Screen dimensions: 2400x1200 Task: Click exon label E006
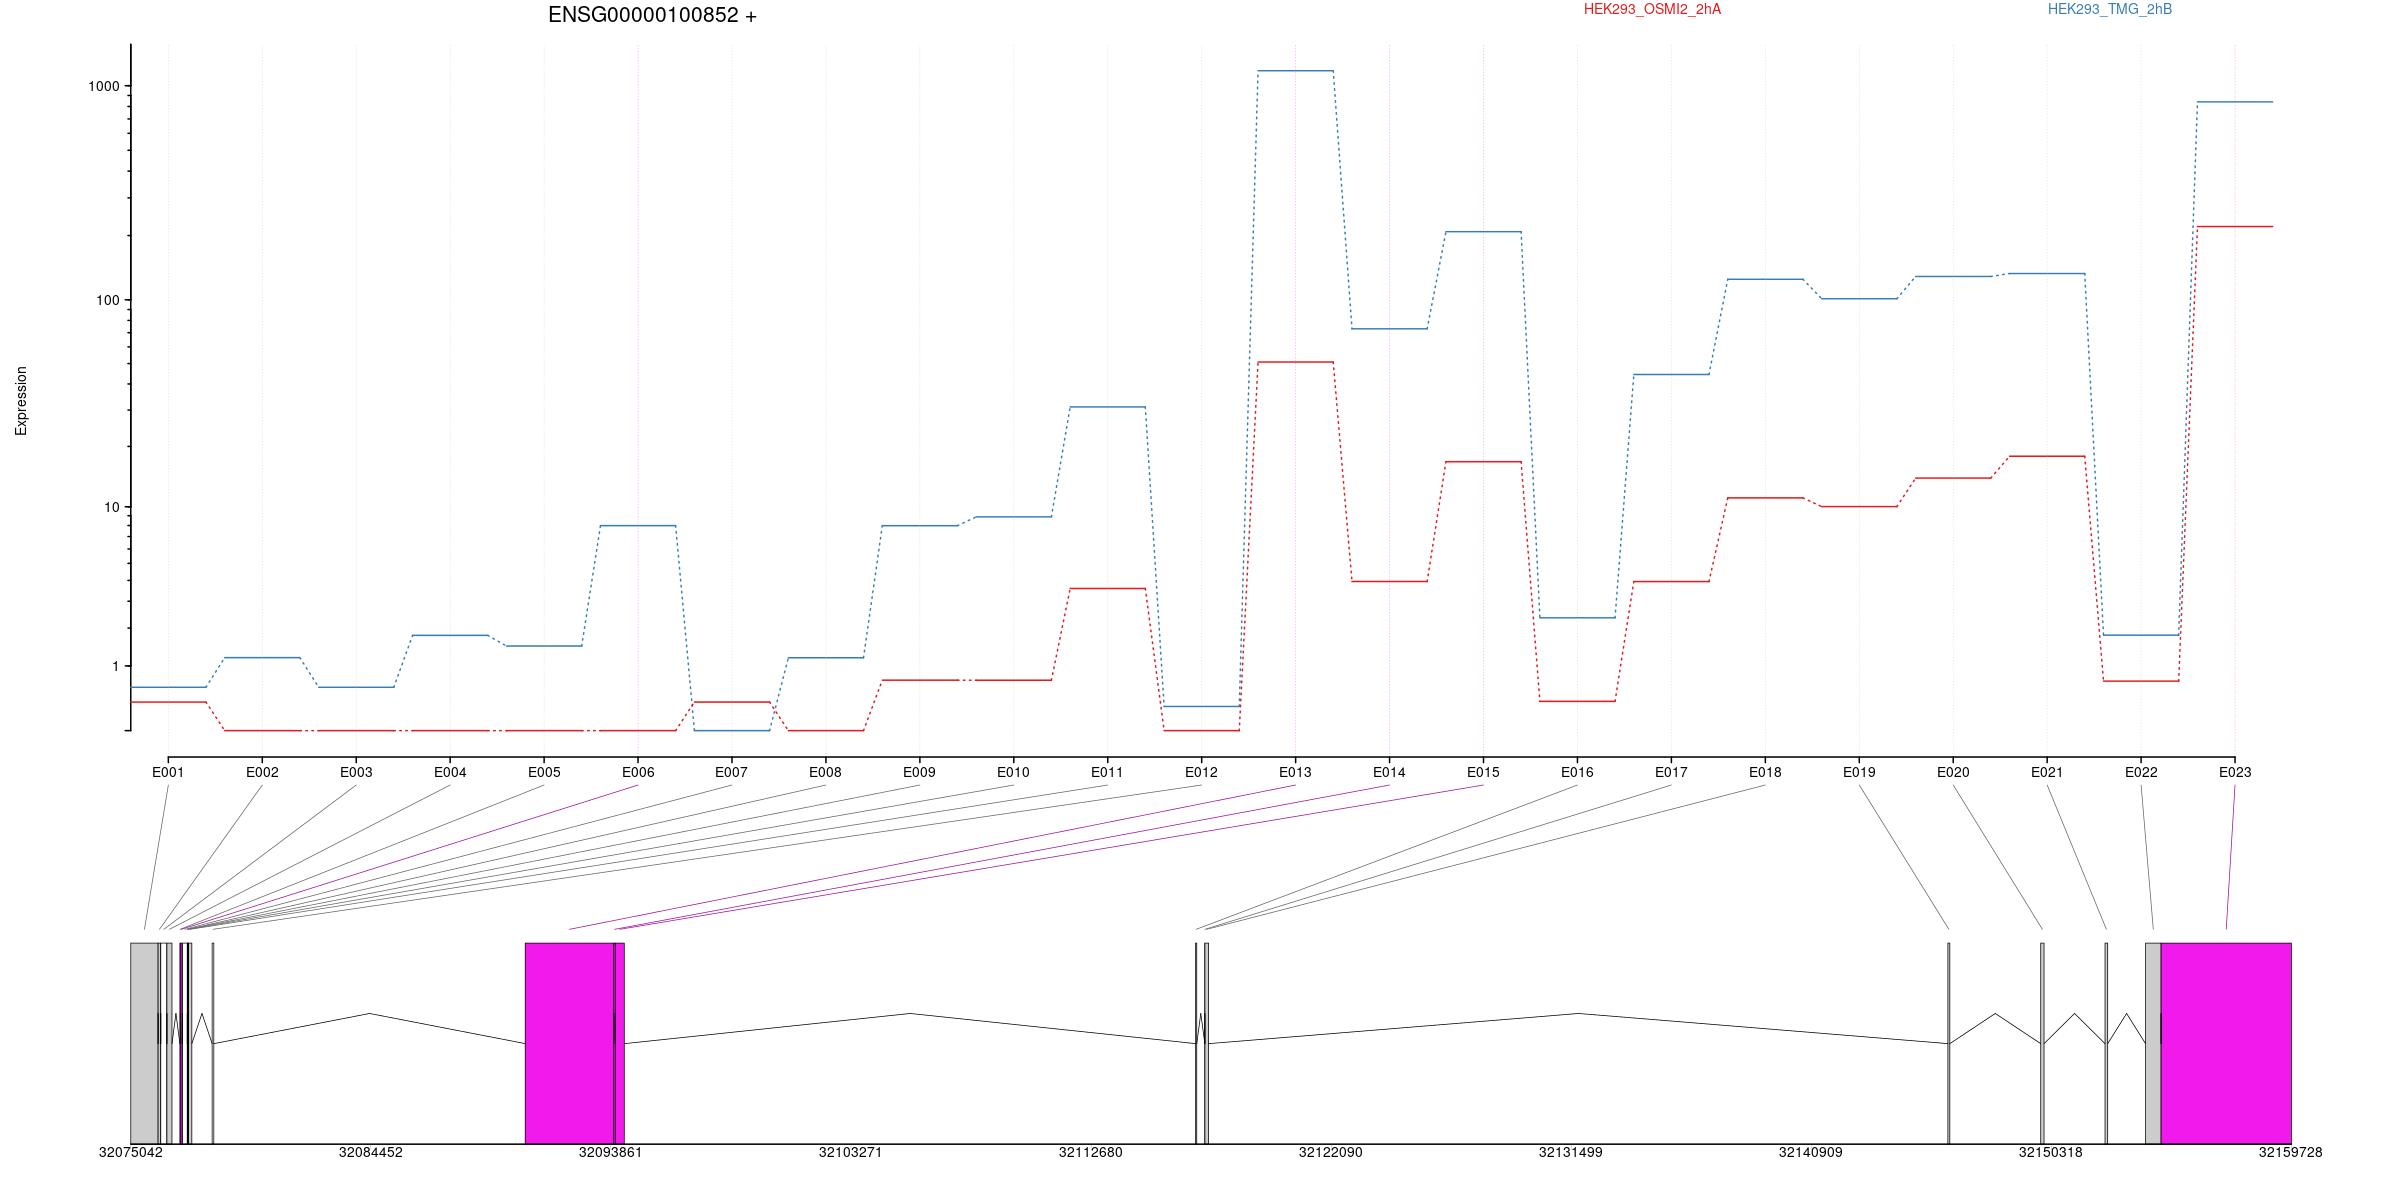tap(638, 772)
